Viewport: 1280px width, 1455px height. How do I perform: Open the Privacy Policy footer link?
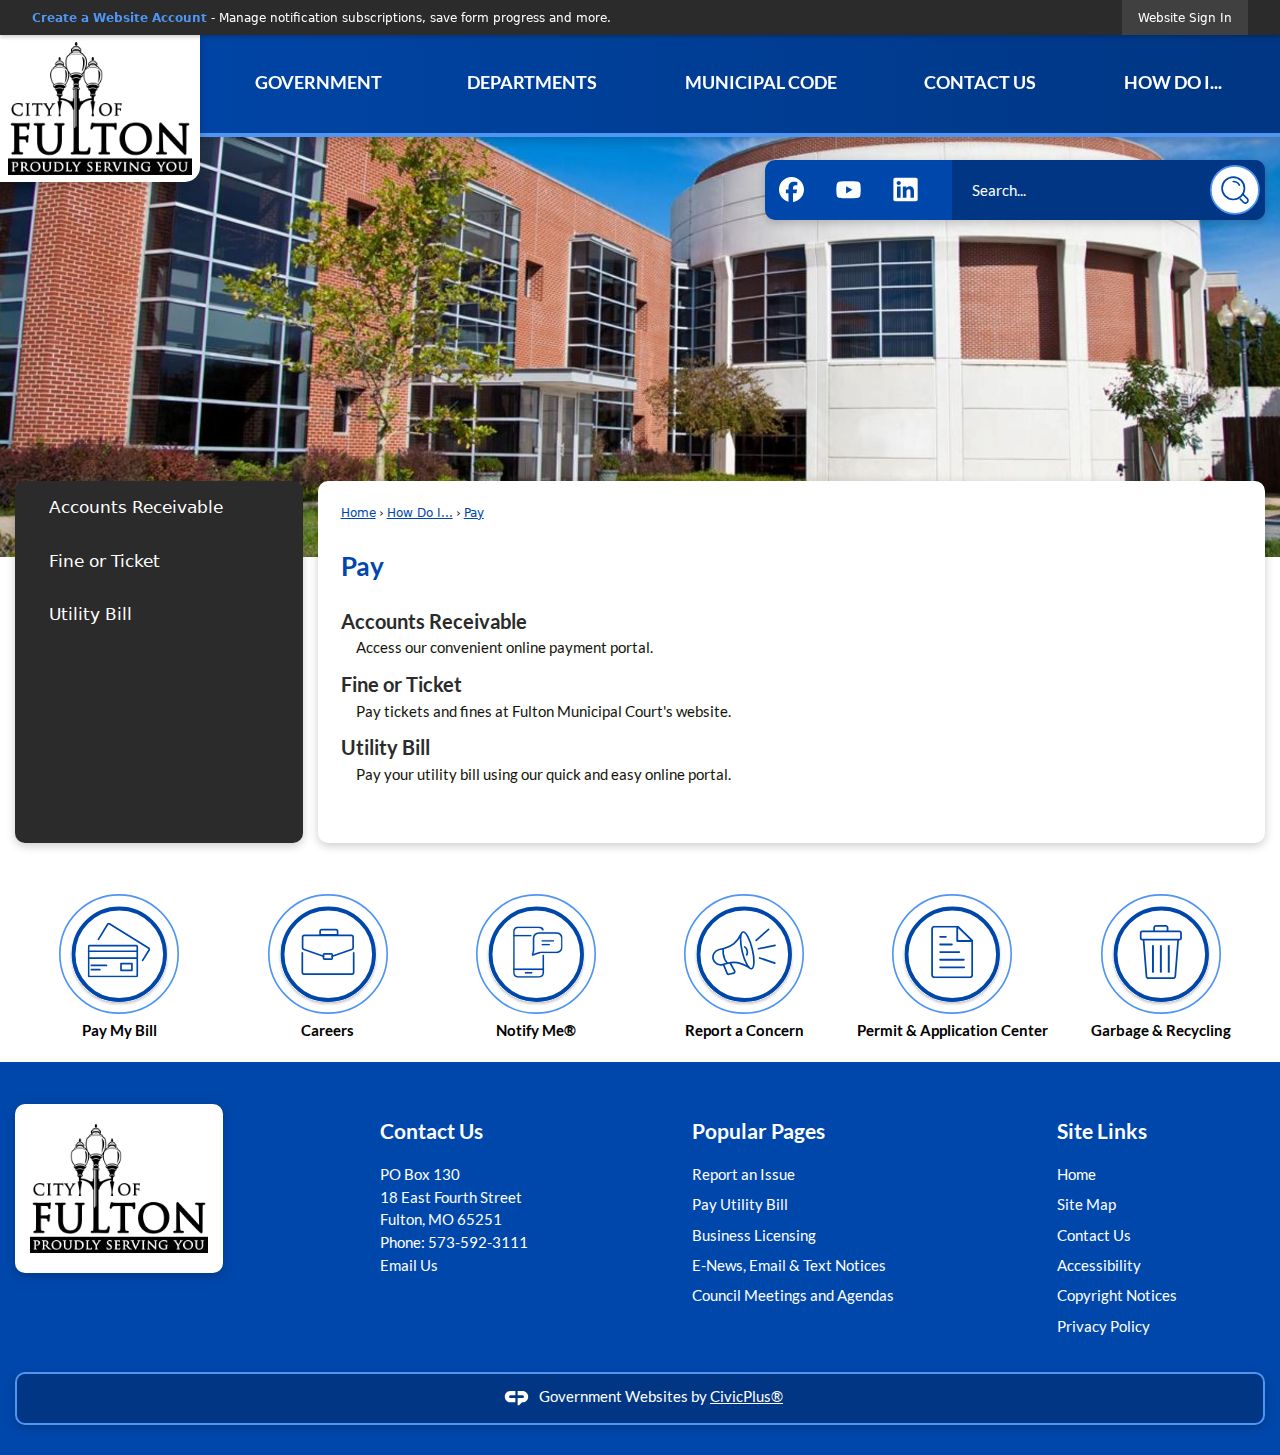pos(1103,1327)
